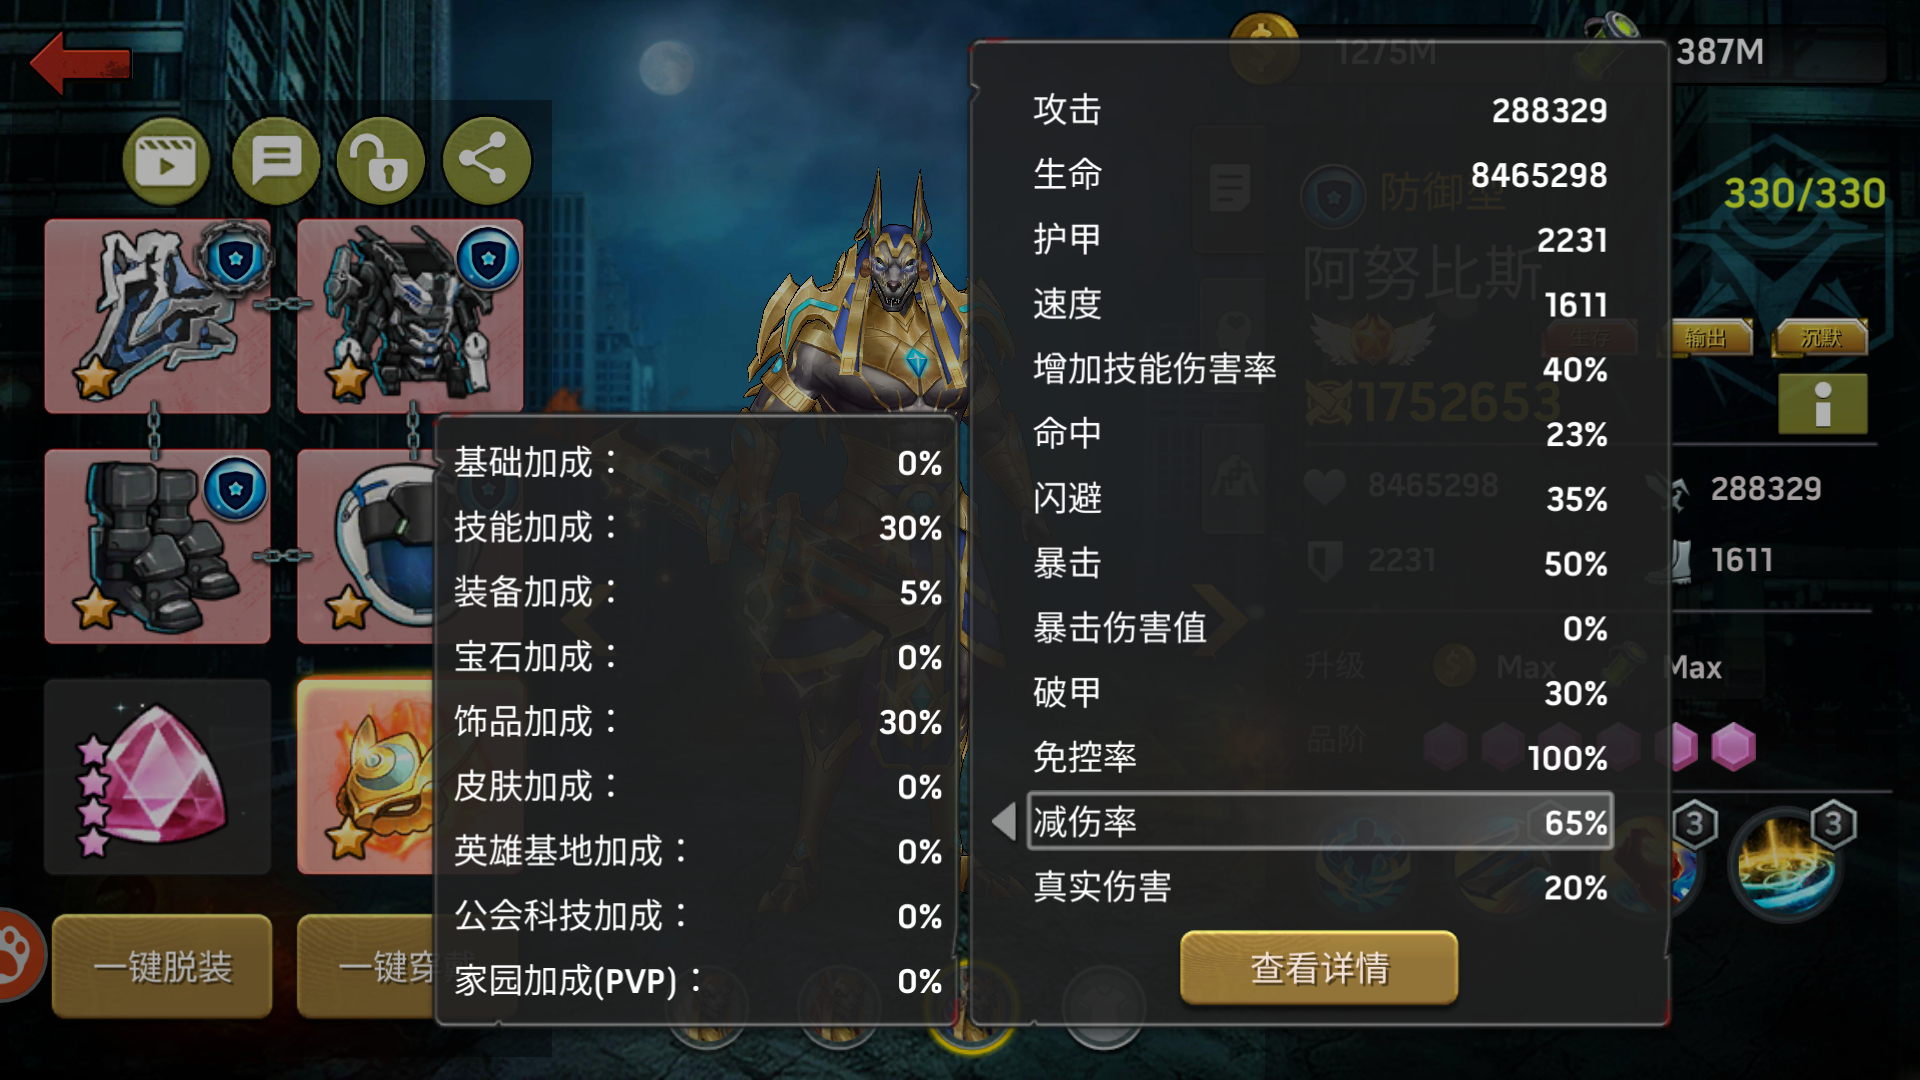
Task: Tap the share icon
Action: (x=486, y=161)
